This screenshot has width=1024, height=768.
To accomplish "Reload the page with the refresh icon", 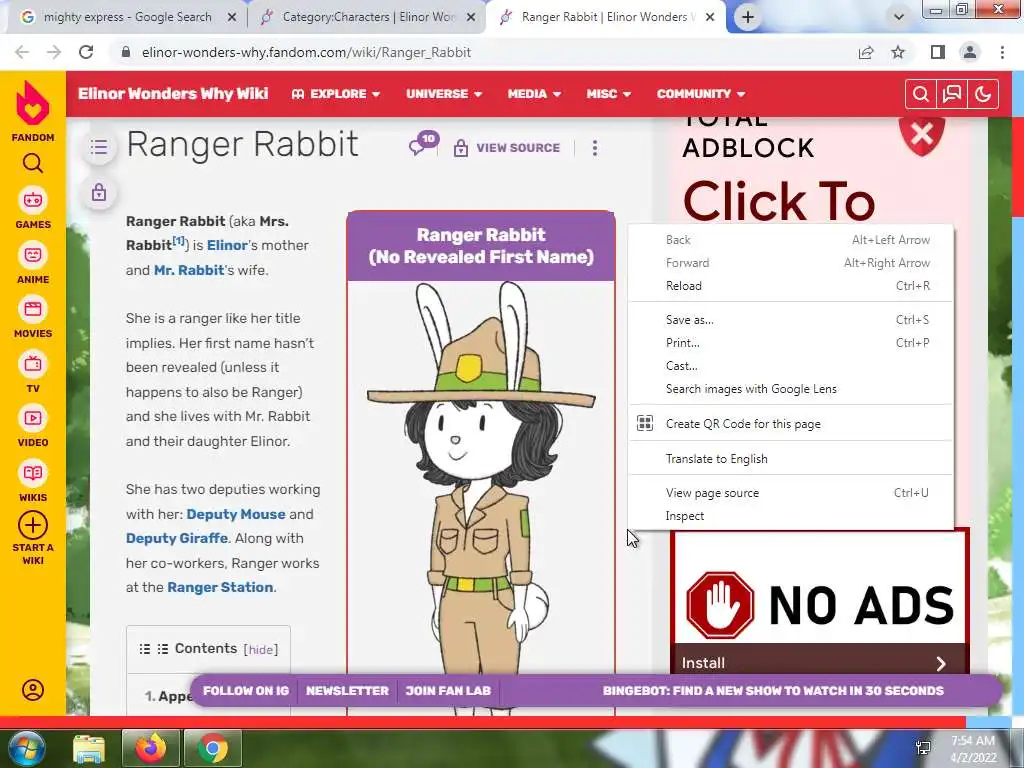I will pyautogui.click(x=86, y=52).
